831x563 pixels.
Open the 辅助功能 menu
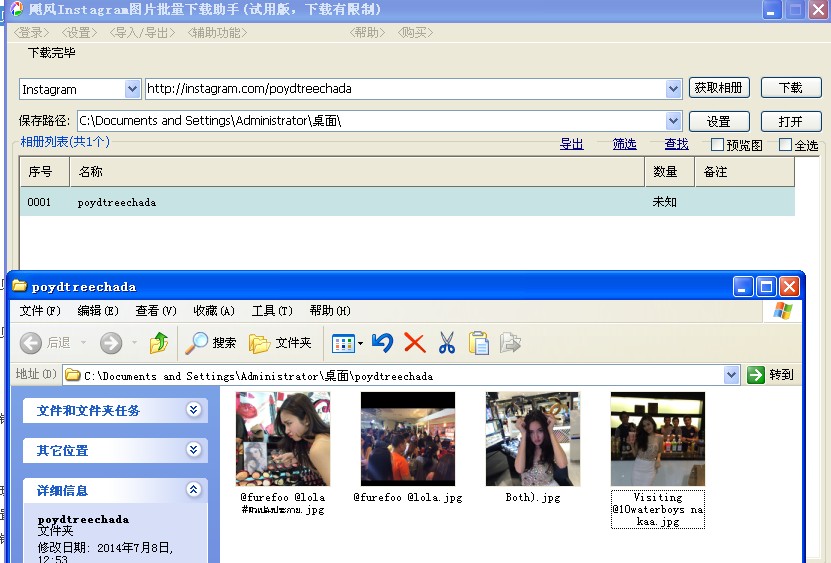click(x=217, y=33)
